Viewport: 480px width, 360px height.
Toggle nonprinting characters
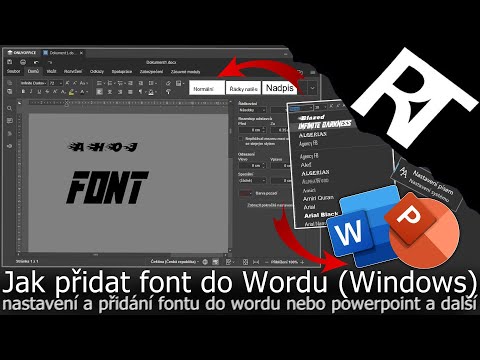click(x=140, y=92)
